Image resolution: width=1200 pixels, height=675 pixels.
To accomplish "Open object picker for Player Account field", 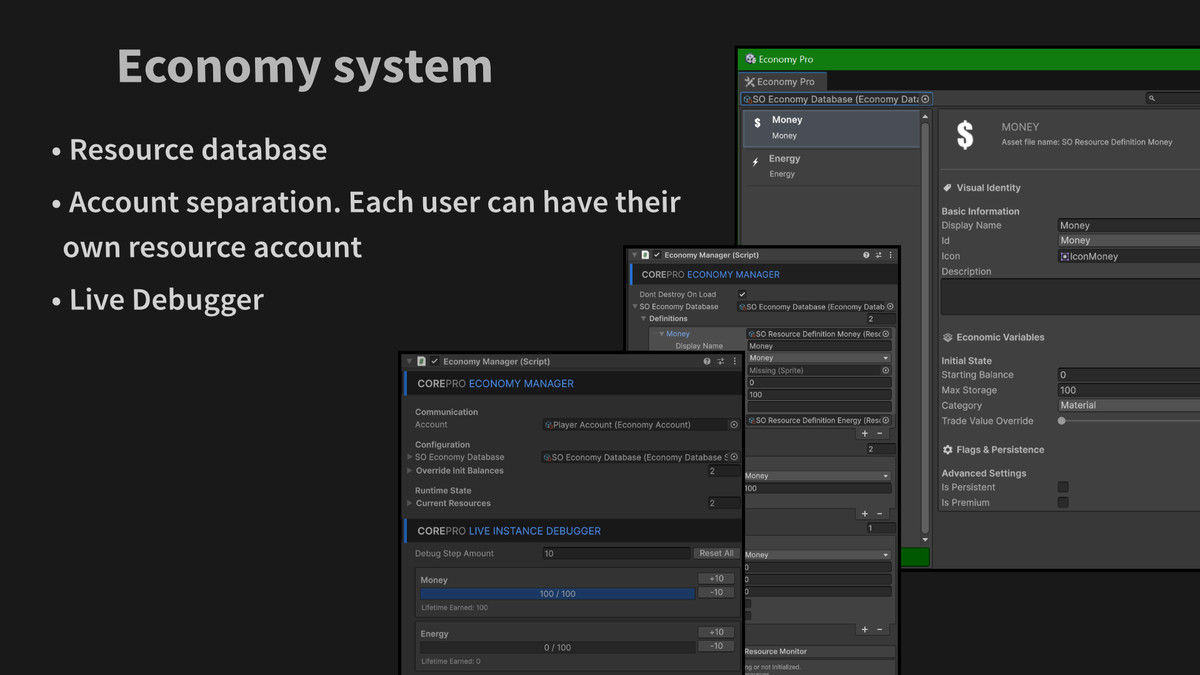I will (734, 425).
